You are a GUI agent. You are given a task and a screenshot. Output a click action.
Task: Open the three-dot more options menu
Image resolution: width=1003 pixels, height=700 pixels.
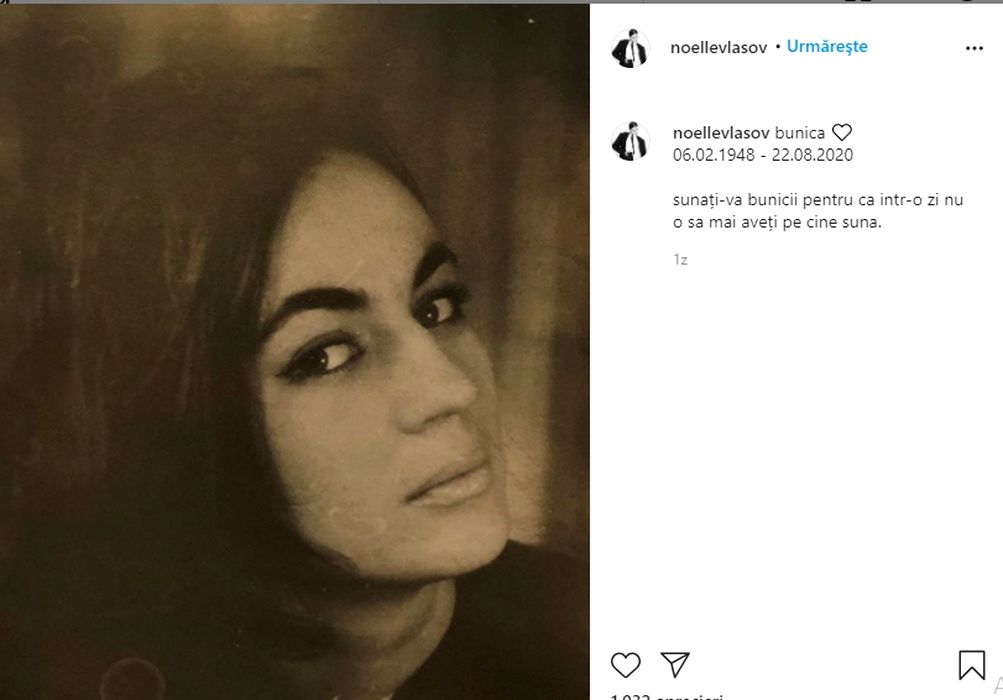coord(974,48)
